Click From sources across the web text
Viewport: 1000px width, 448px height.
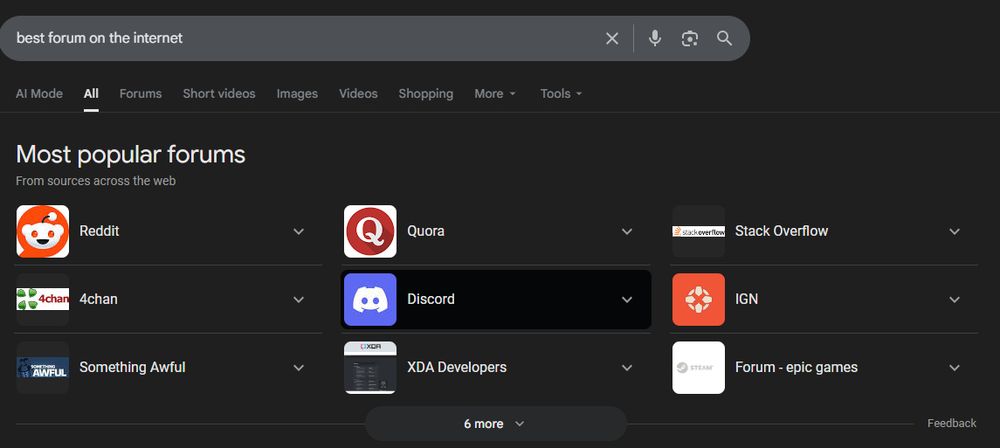click(x=96, y=181)
